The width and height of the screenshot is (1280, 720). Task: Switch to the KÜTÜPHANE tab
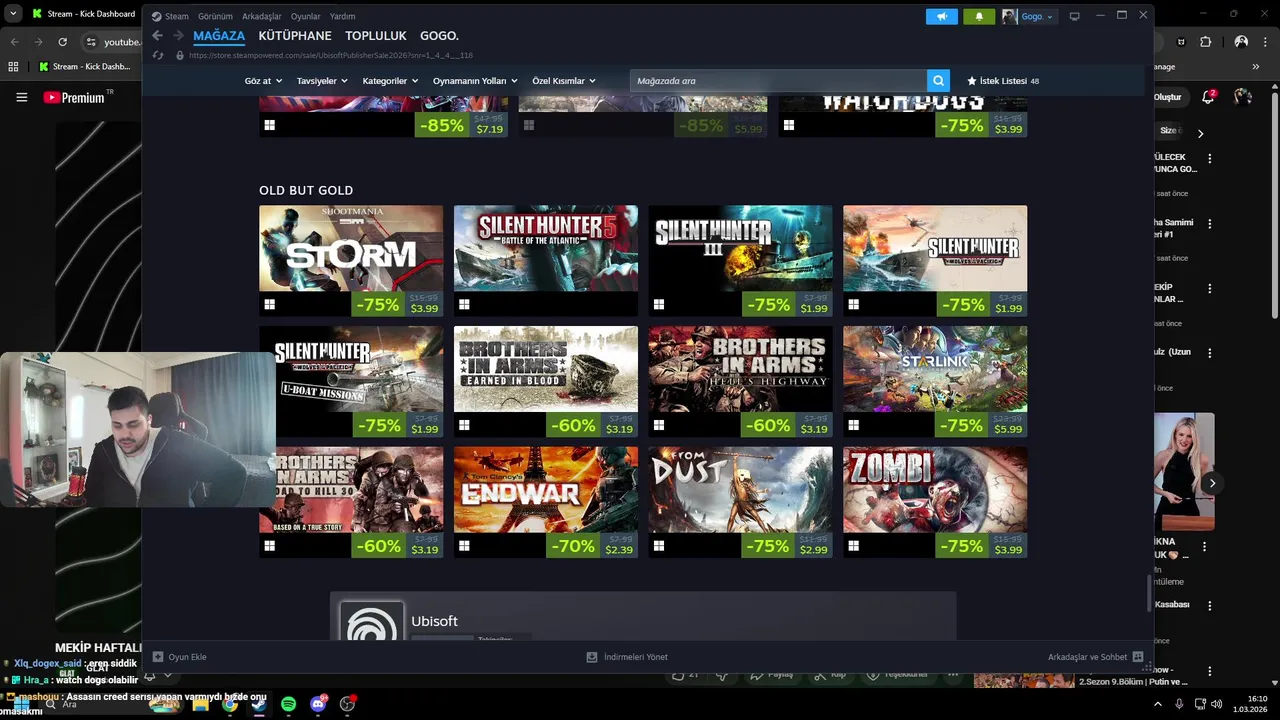pyautogui.click(x=295, y=36)
